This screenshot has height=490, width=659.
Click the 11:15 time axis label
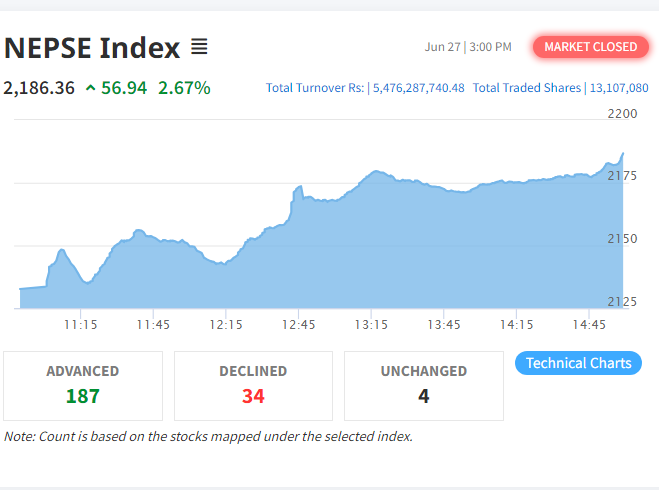tap(80, 324)
